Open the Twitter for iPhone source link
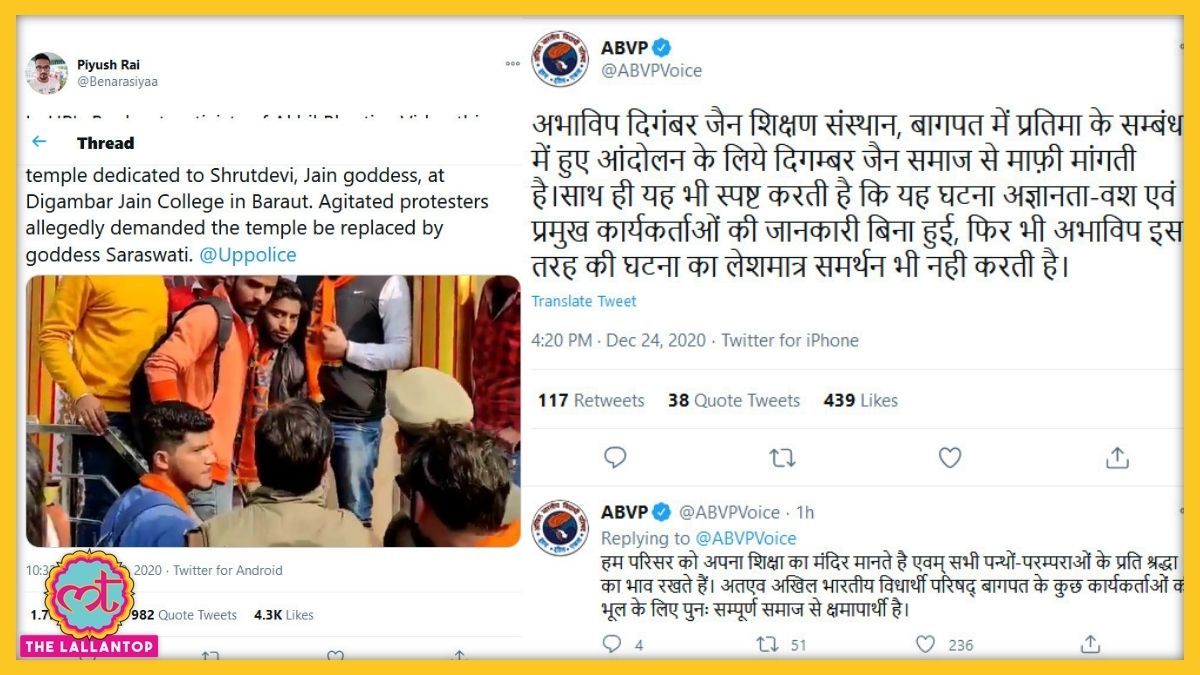This screenshot has height=675, width=1200. pos(790,340)
